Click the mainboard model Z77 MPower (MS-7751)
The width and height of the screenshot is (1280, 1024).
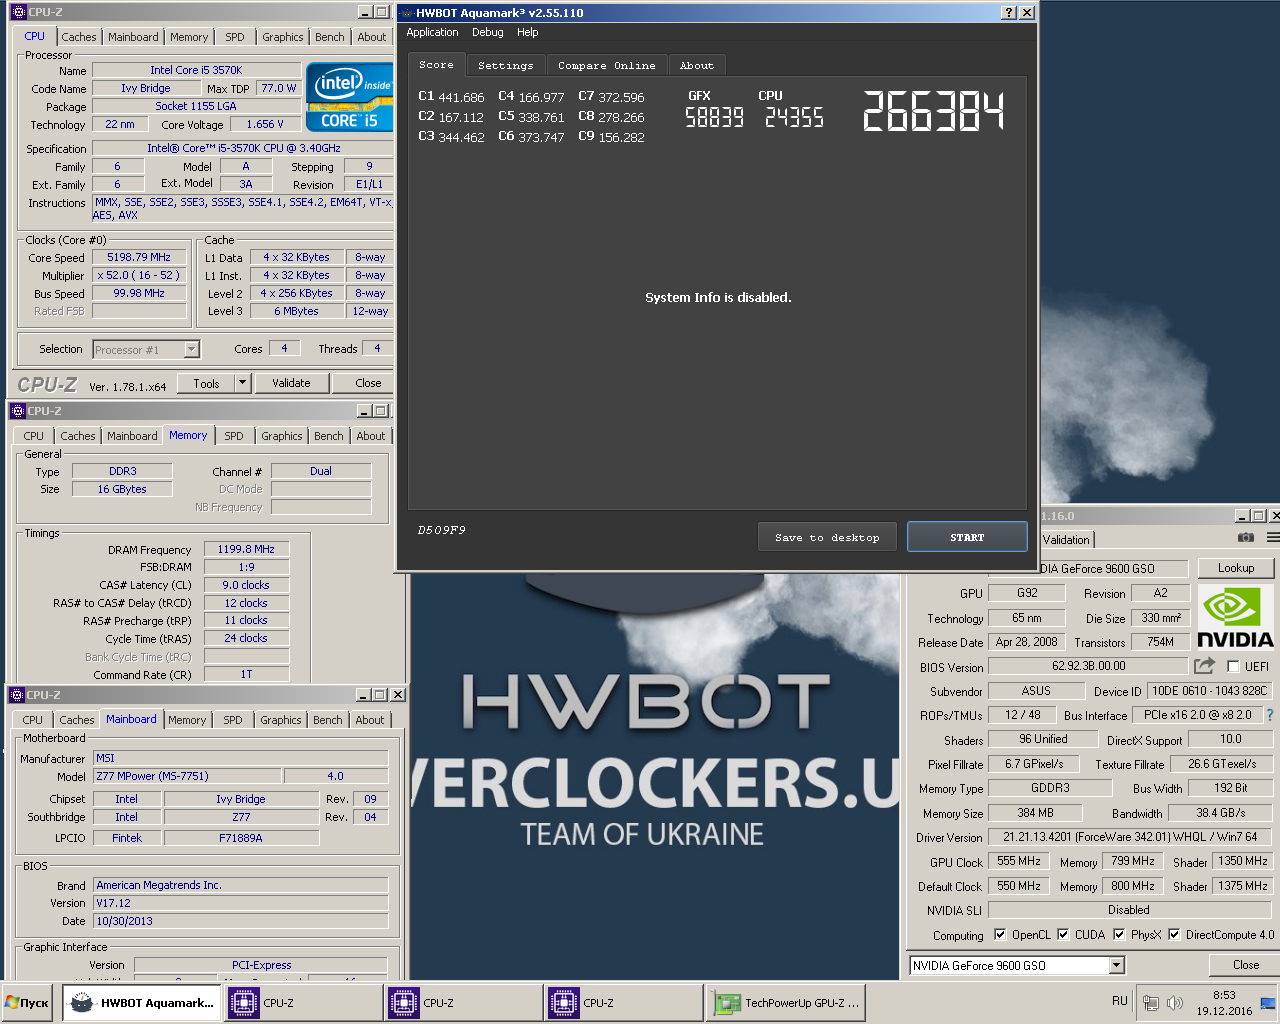click(187, 776)
